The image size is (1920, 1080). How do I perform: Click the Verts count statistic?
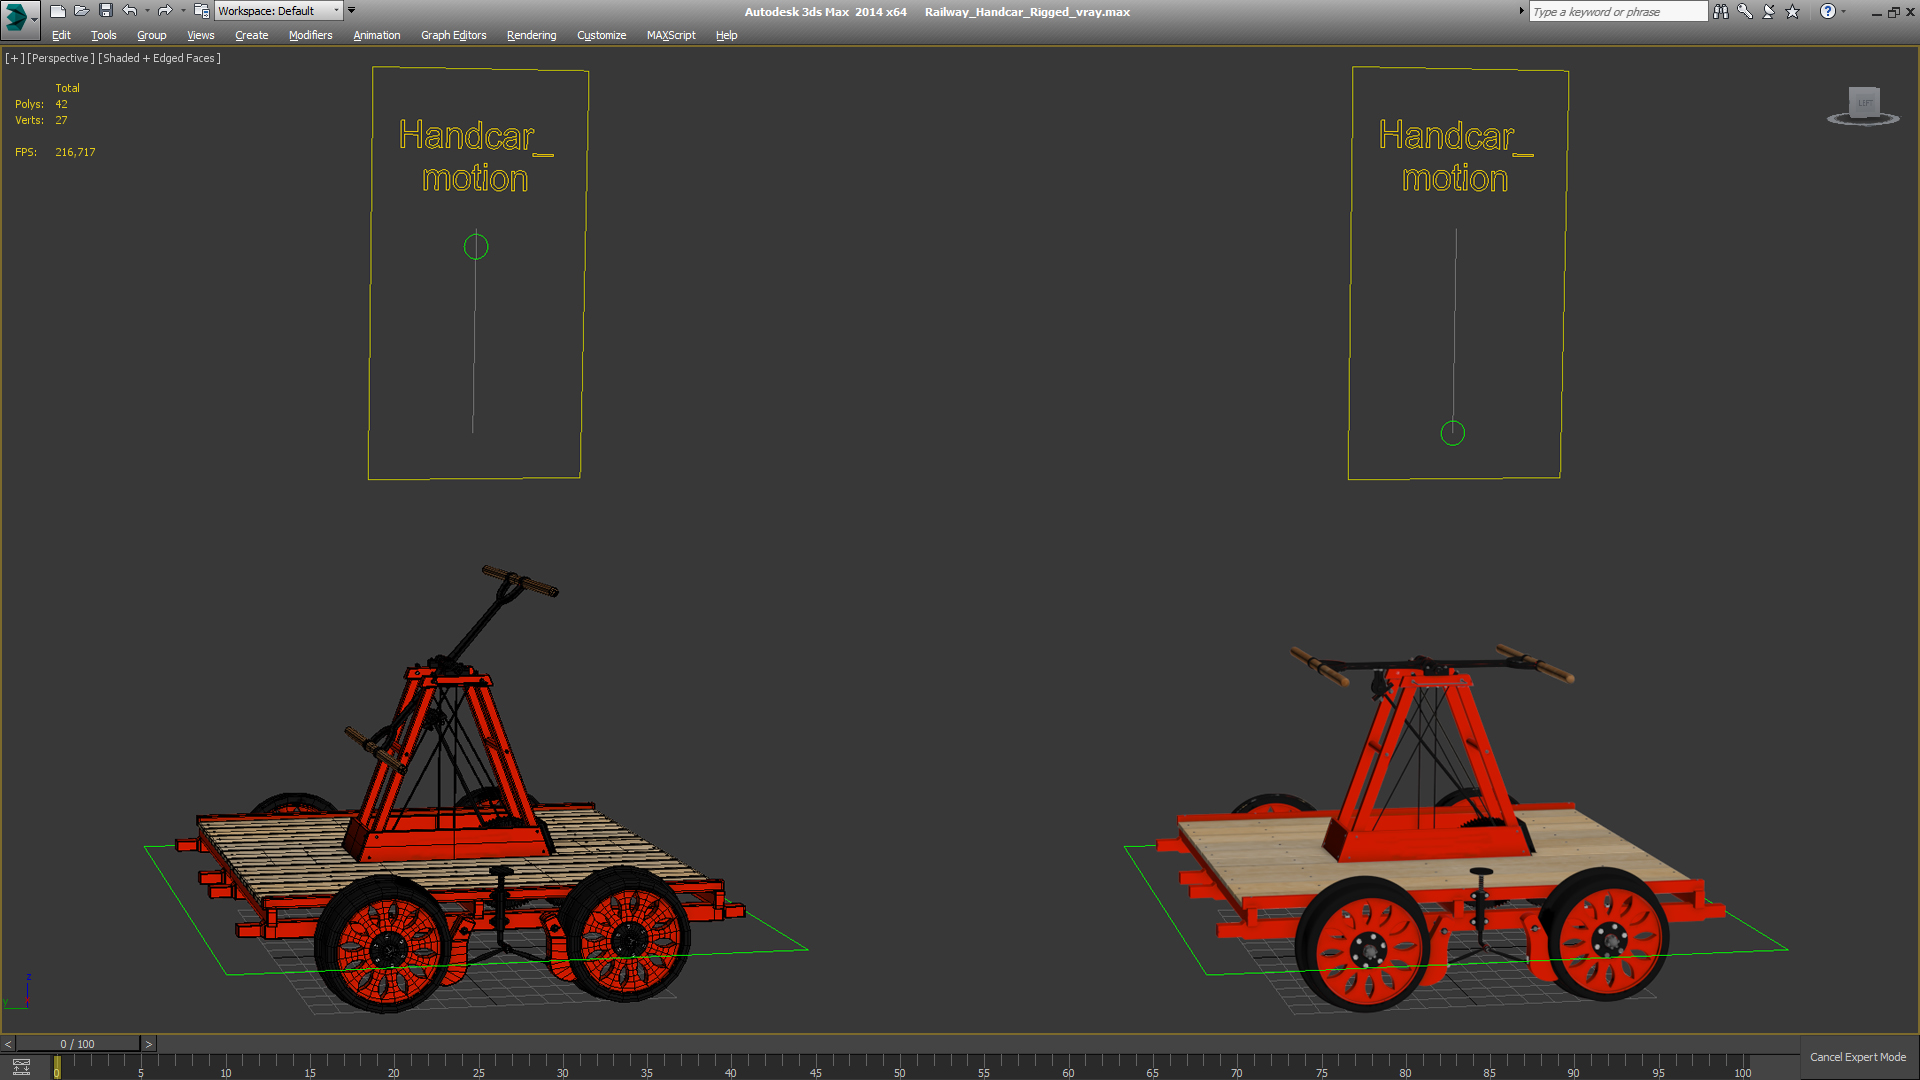coord(41,120)
